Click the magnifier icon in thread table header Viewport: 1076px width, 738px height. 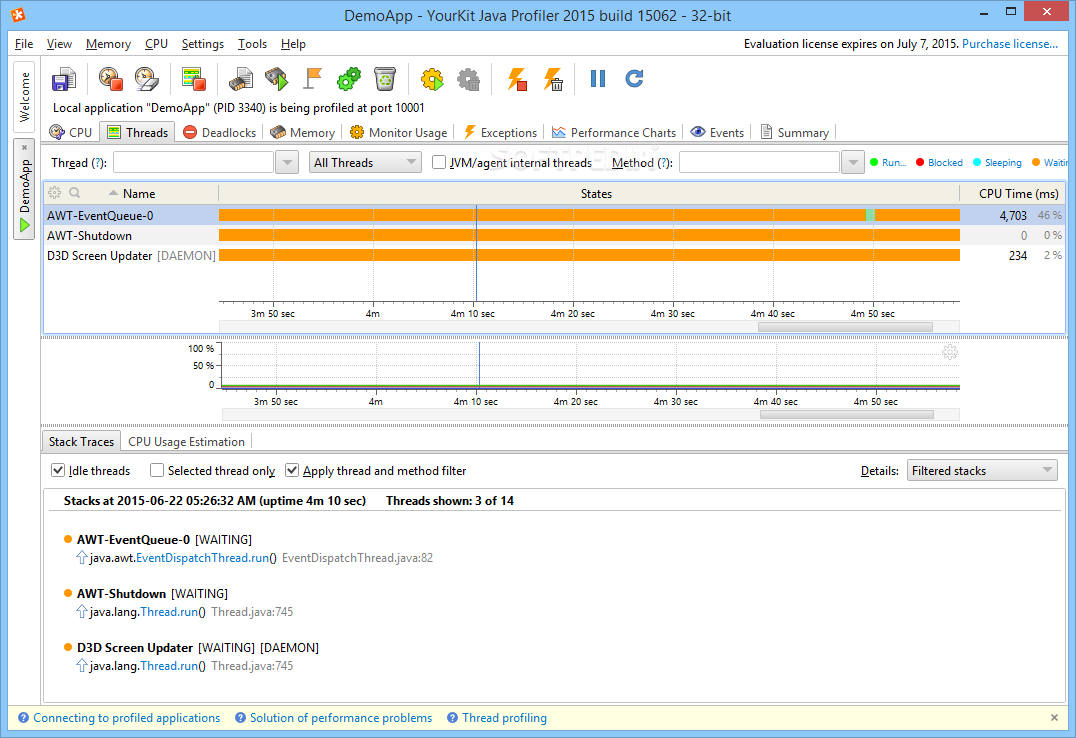pyautogui.click(x=74, y=193)
